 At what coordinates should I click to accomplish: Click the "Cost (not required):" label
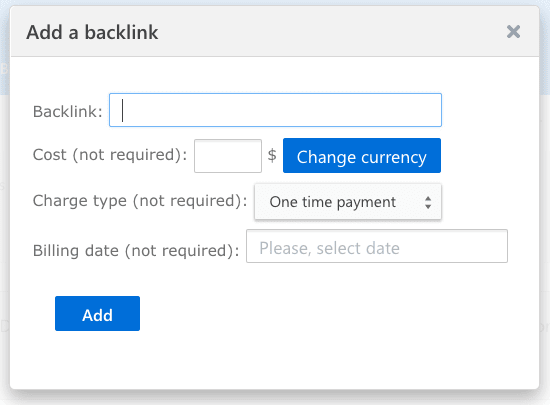click(x=110, y=155)
